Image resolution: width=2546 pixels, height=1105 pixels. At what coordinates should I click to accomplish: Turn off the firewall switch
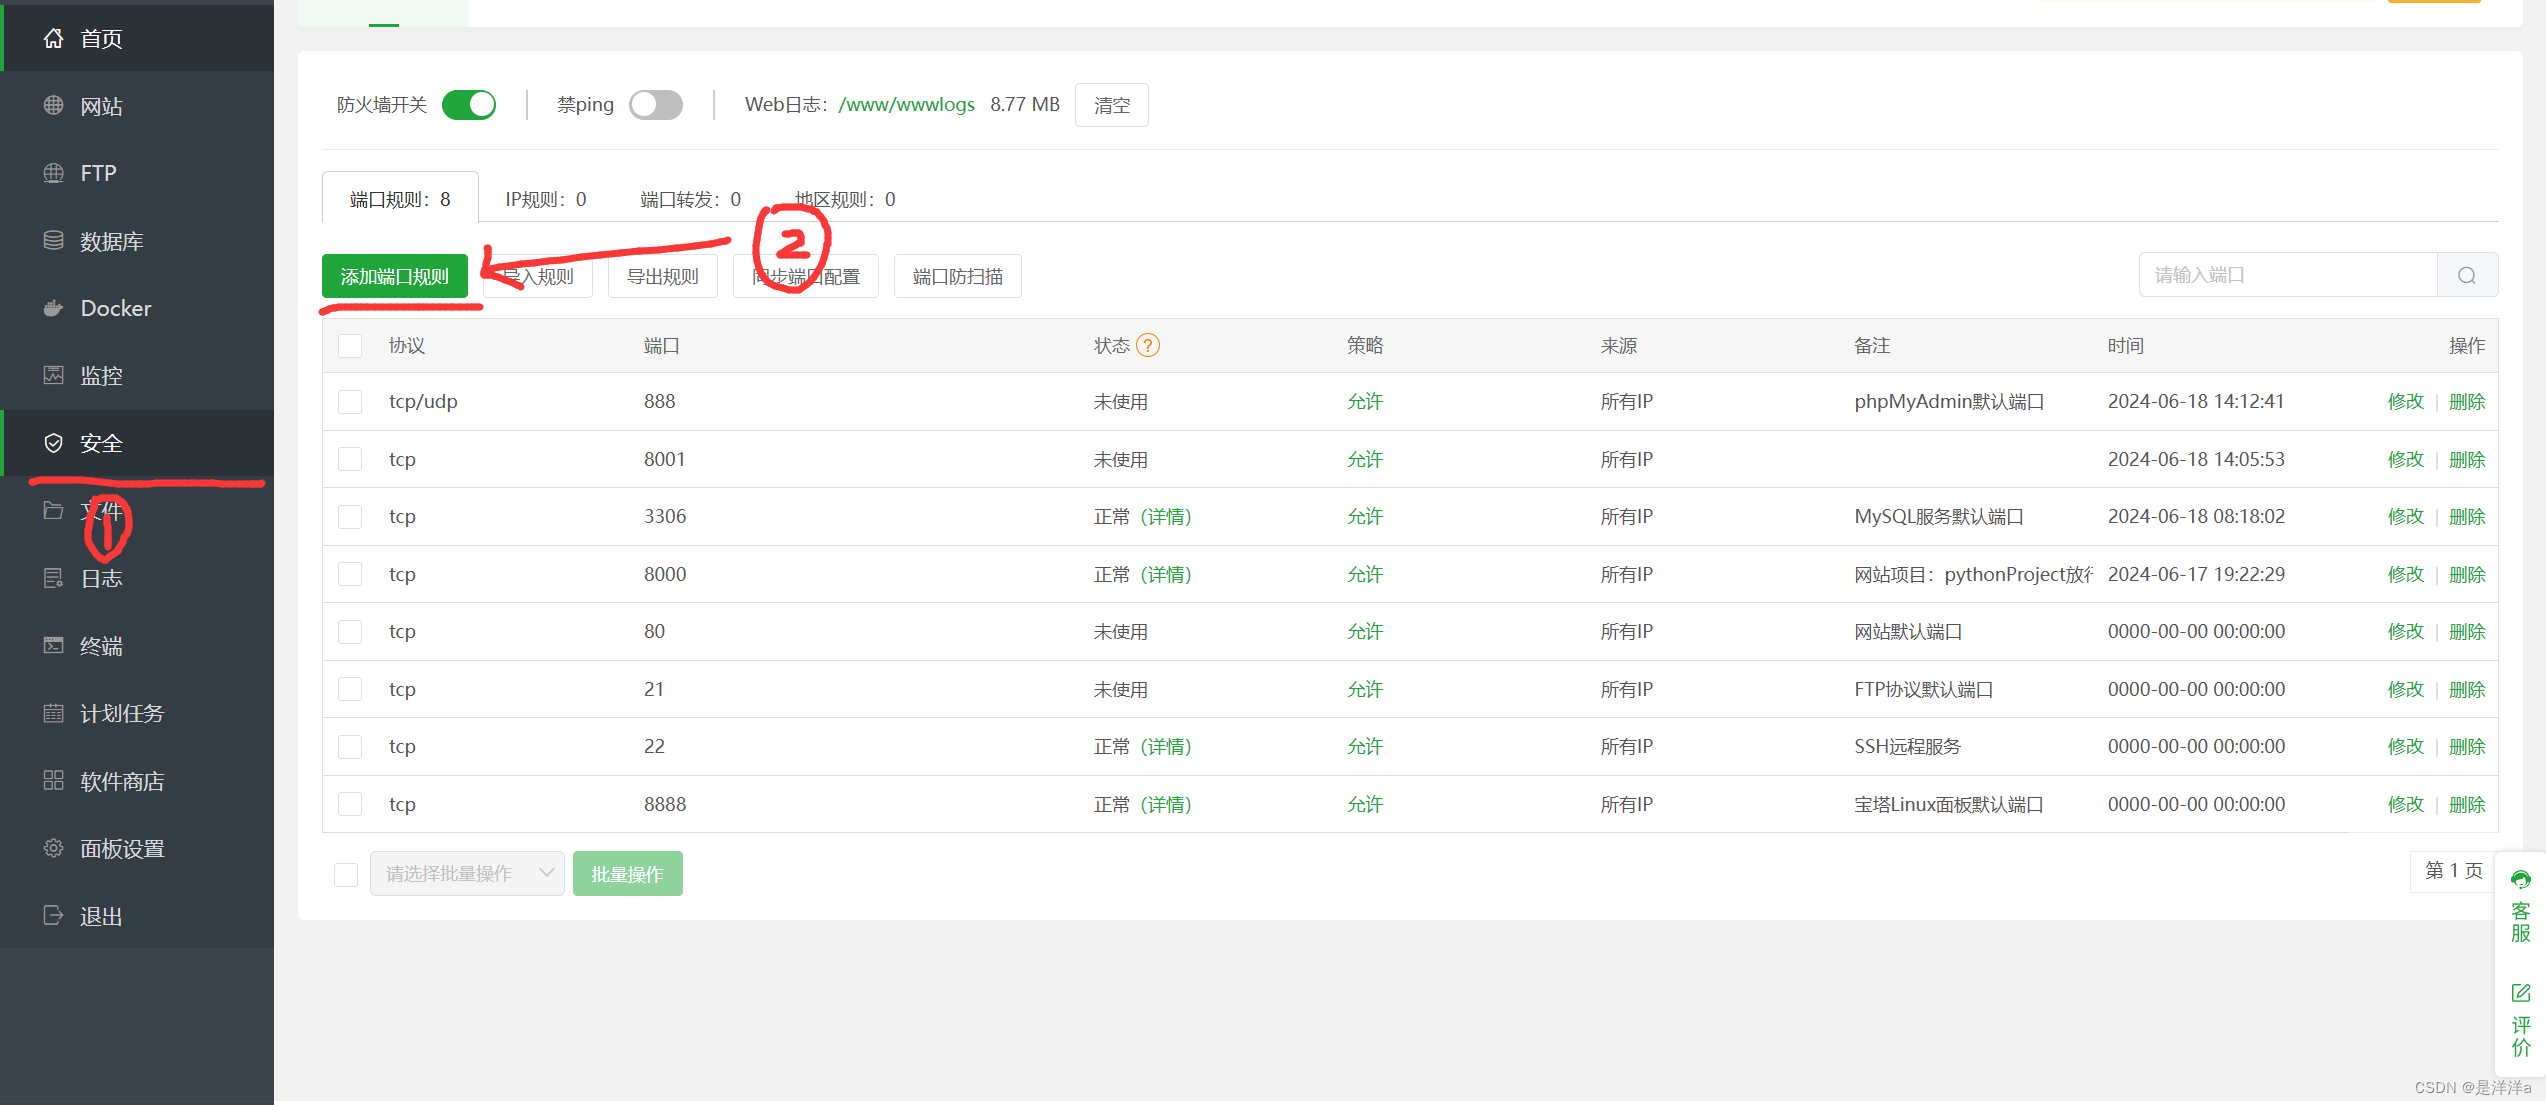click(469, 105)
